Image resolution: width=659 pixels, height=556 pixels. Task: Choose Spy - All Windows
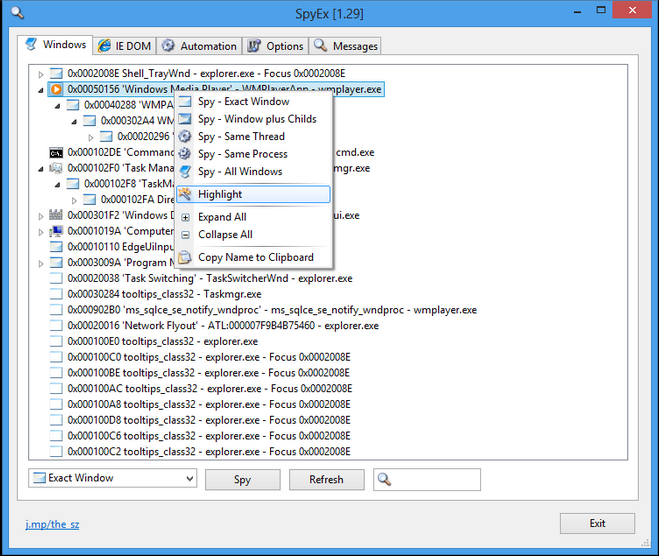pos(253,171)
